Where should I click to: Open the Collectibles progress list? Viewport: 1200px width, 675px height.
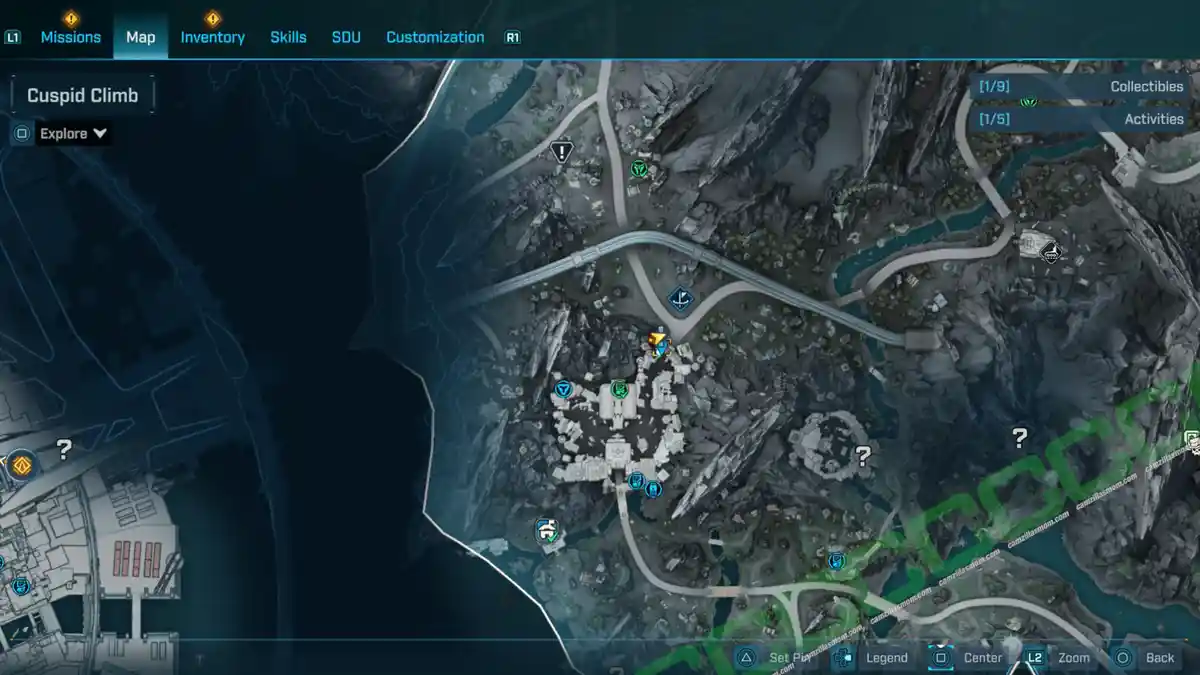coord(1080,87)
